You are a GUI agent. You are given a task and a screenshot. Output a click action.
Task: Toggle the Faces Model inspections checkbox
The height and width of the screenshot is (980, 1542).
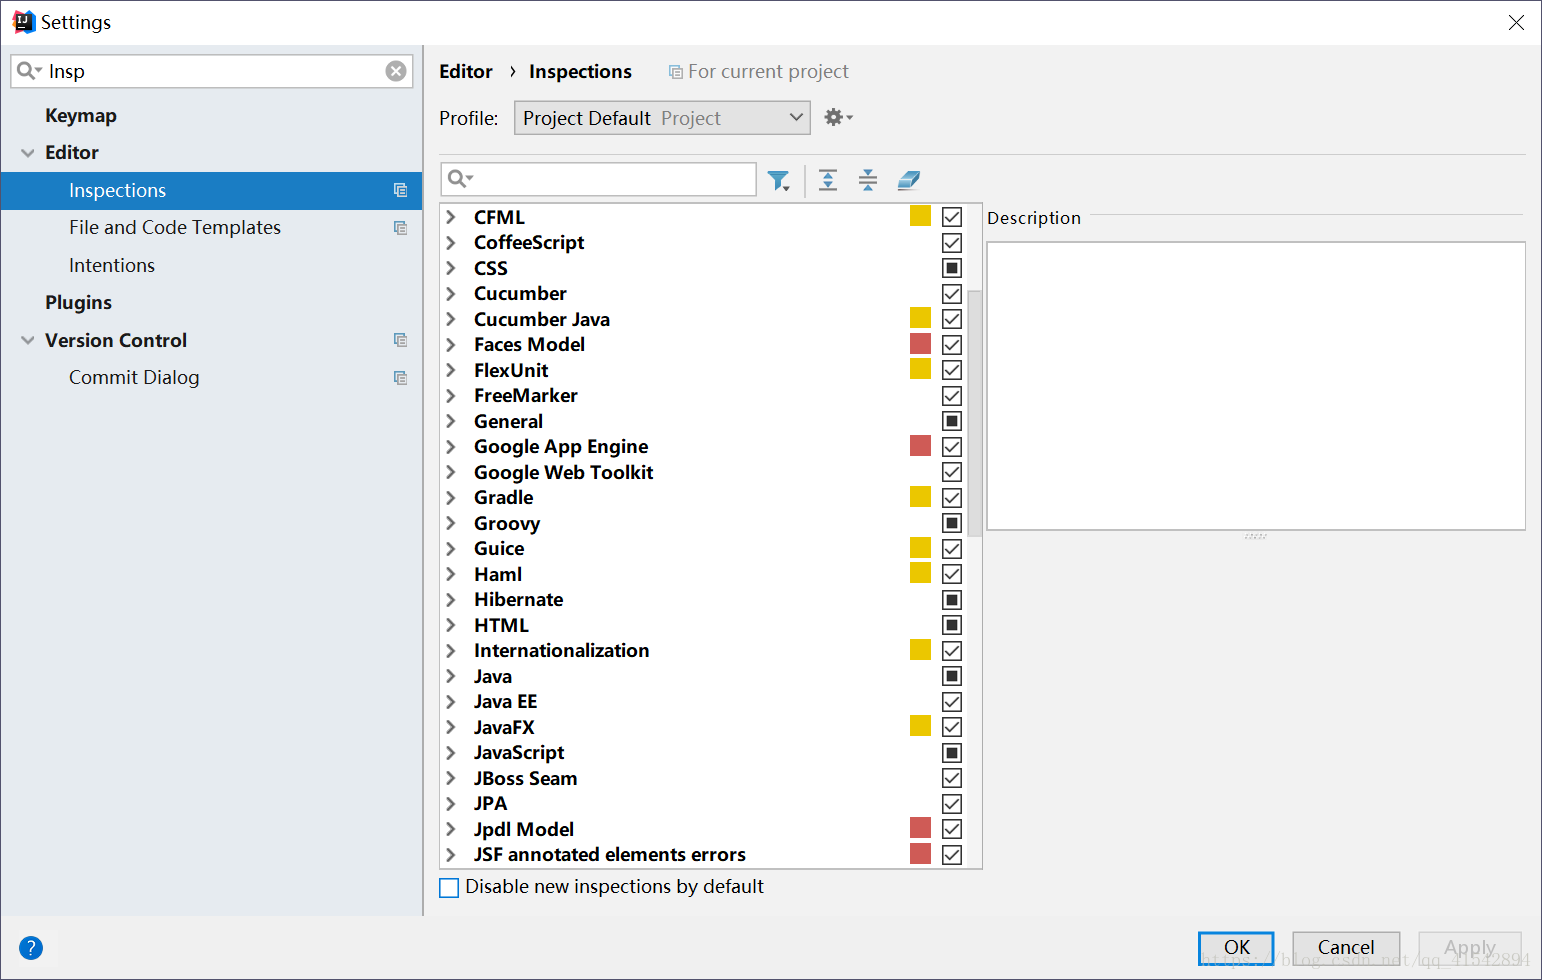(952, 345)
